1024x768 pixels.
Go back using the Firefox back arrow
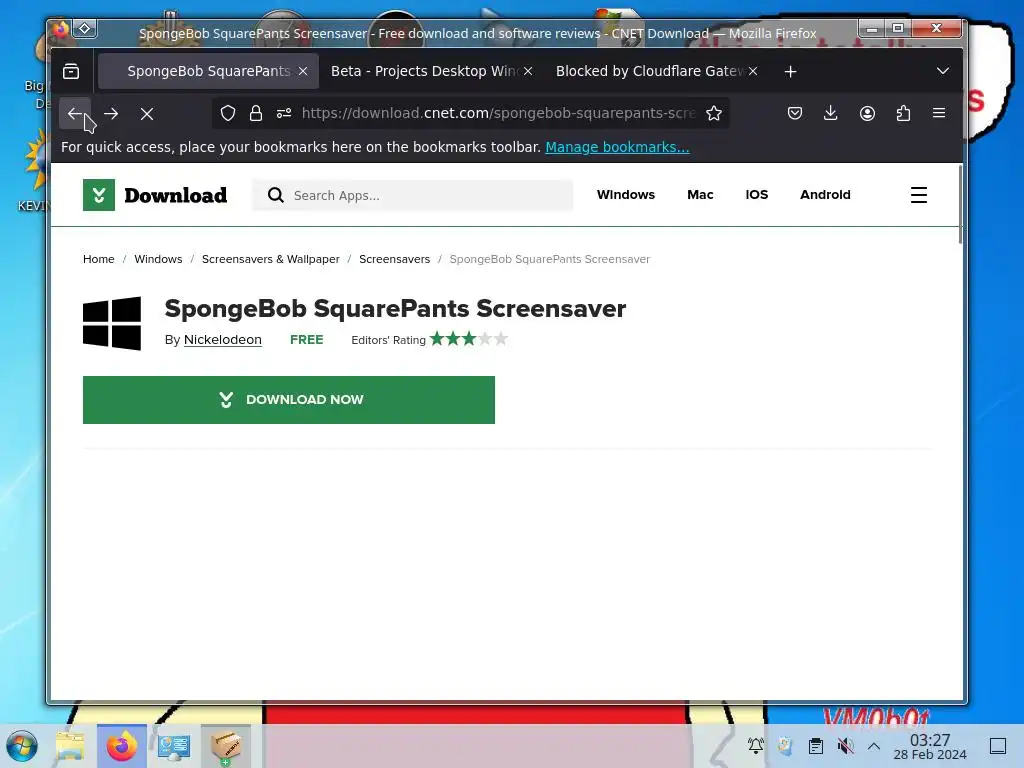tap(75, 114)
